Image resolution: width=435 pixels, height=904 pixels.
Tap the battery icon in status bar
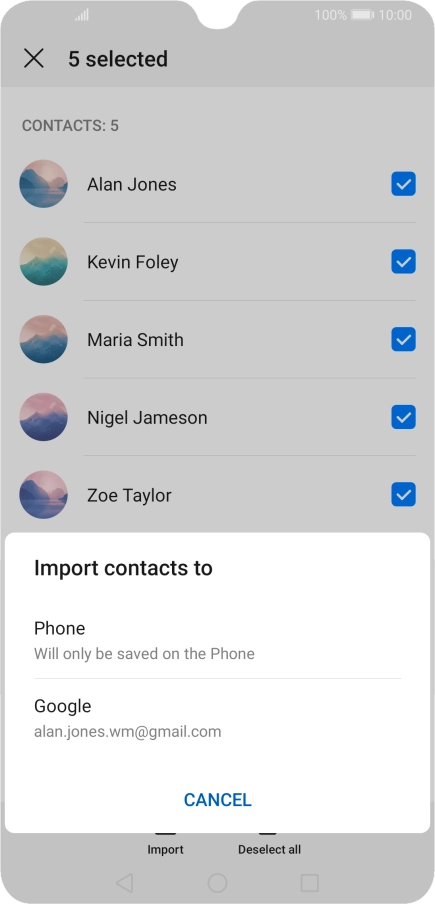tap(362, 15)
